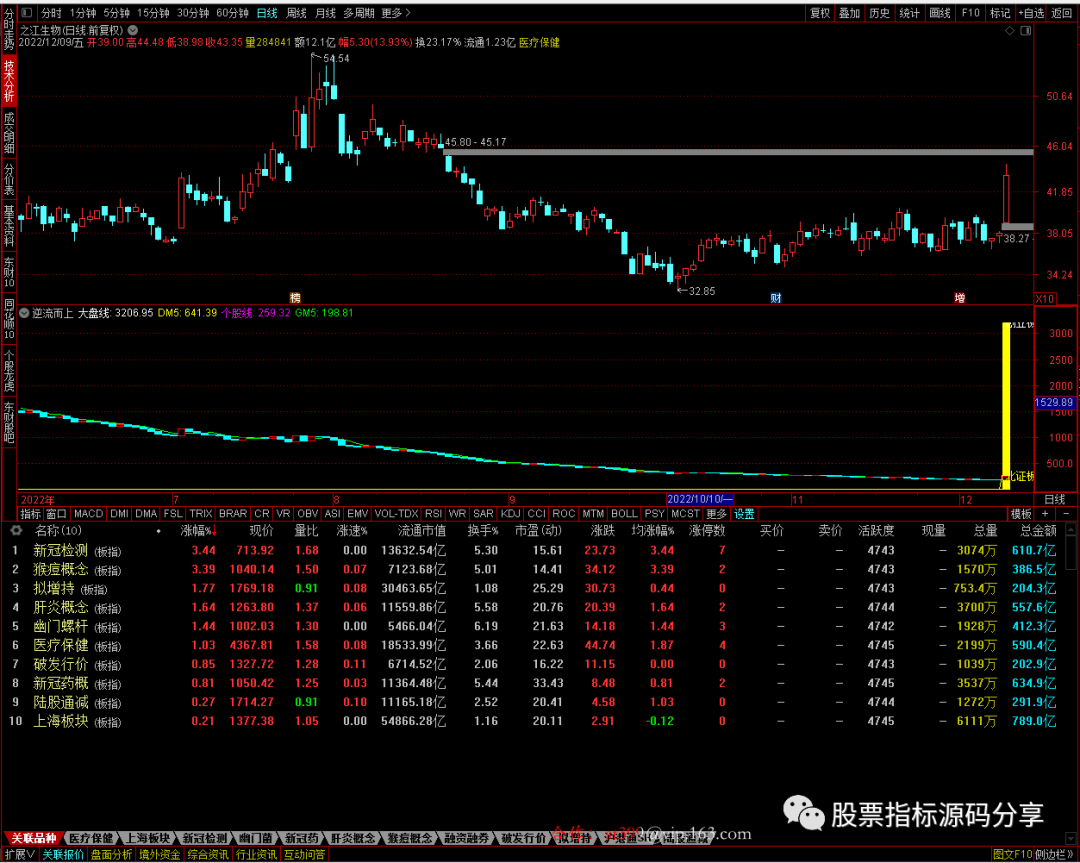
Task: Open the 技术分析 sidebar tab
Action: (x=9, y=81)
